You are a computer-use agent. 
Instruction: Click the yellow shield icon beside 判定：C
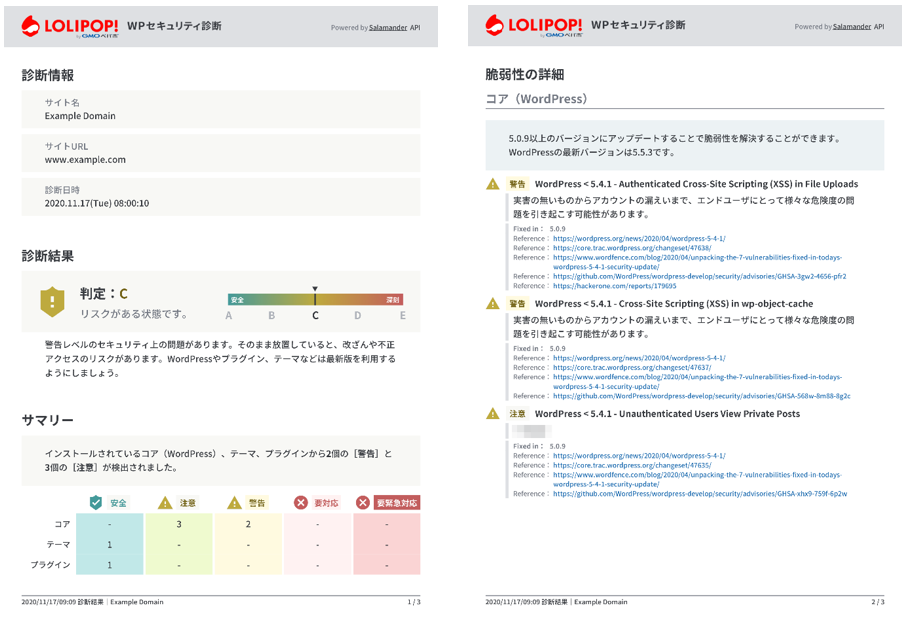pyautogui.click(x=52, y=301)
